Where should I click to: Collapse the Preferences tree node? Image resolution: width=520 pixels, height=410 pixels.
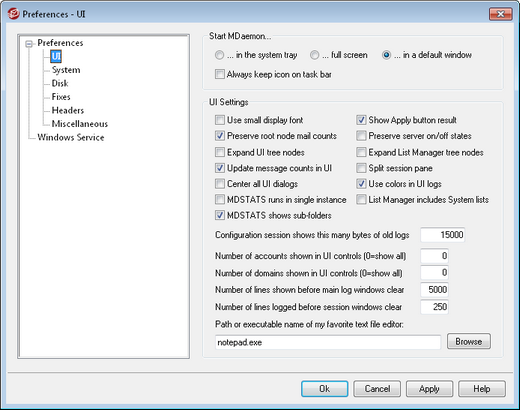tap(29, 44)
